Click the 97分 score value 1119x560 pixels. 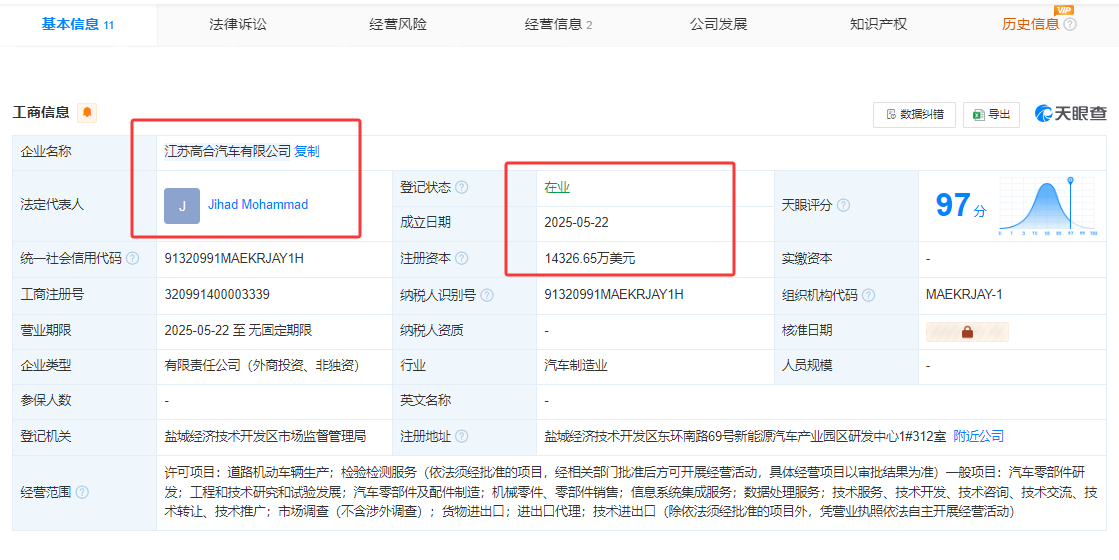[x=961, y=205]
